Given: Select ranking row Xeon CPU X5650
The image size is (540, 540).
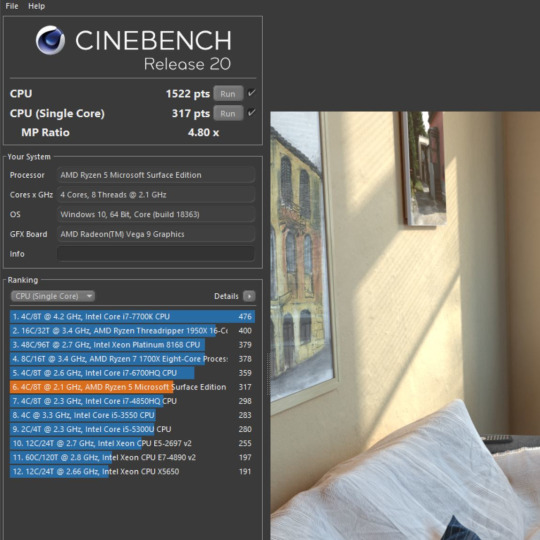Looking at the screenshot, I should click(133, 471).
